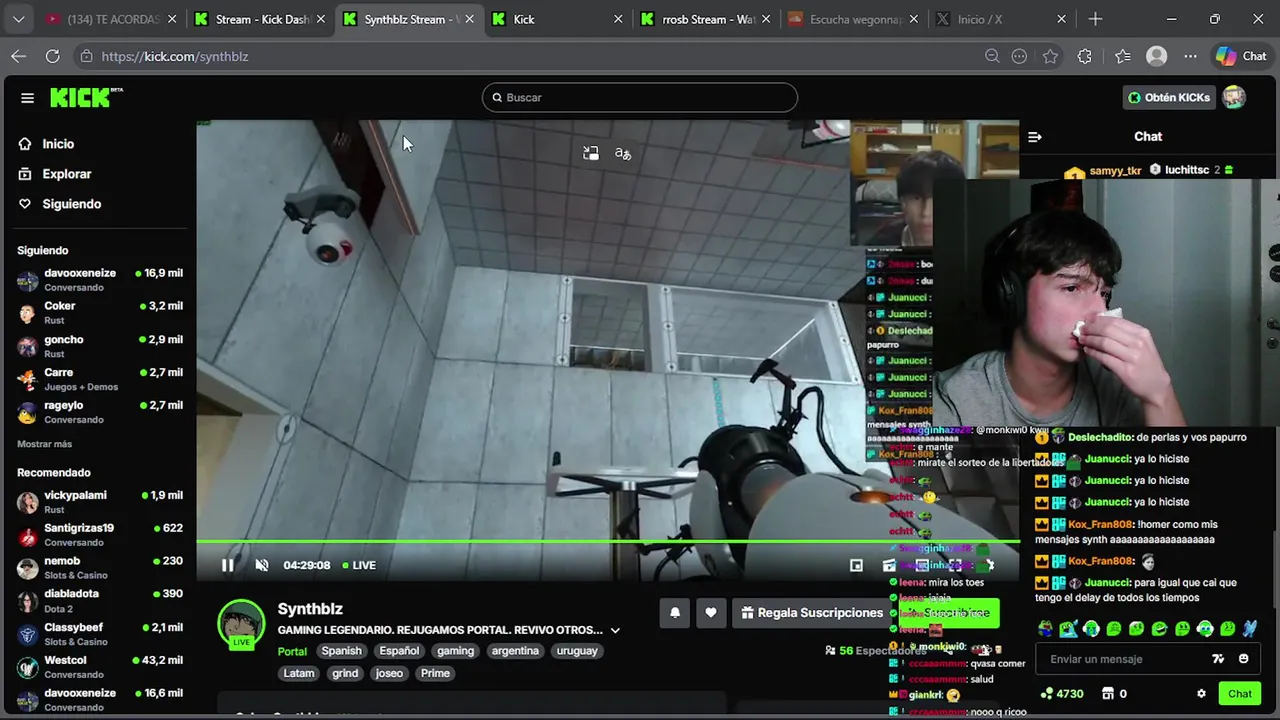Open Explorar in the sidebar
The height and width of the screenshot is (720, 1280).
pos(66,174)
